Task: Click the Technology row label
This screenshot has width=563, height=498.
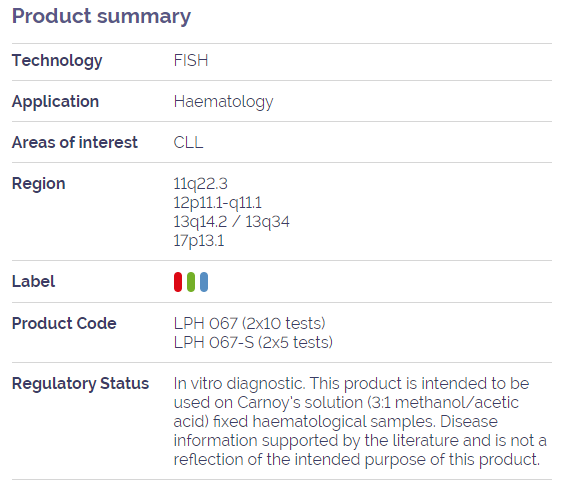Action: click(57, 61)
